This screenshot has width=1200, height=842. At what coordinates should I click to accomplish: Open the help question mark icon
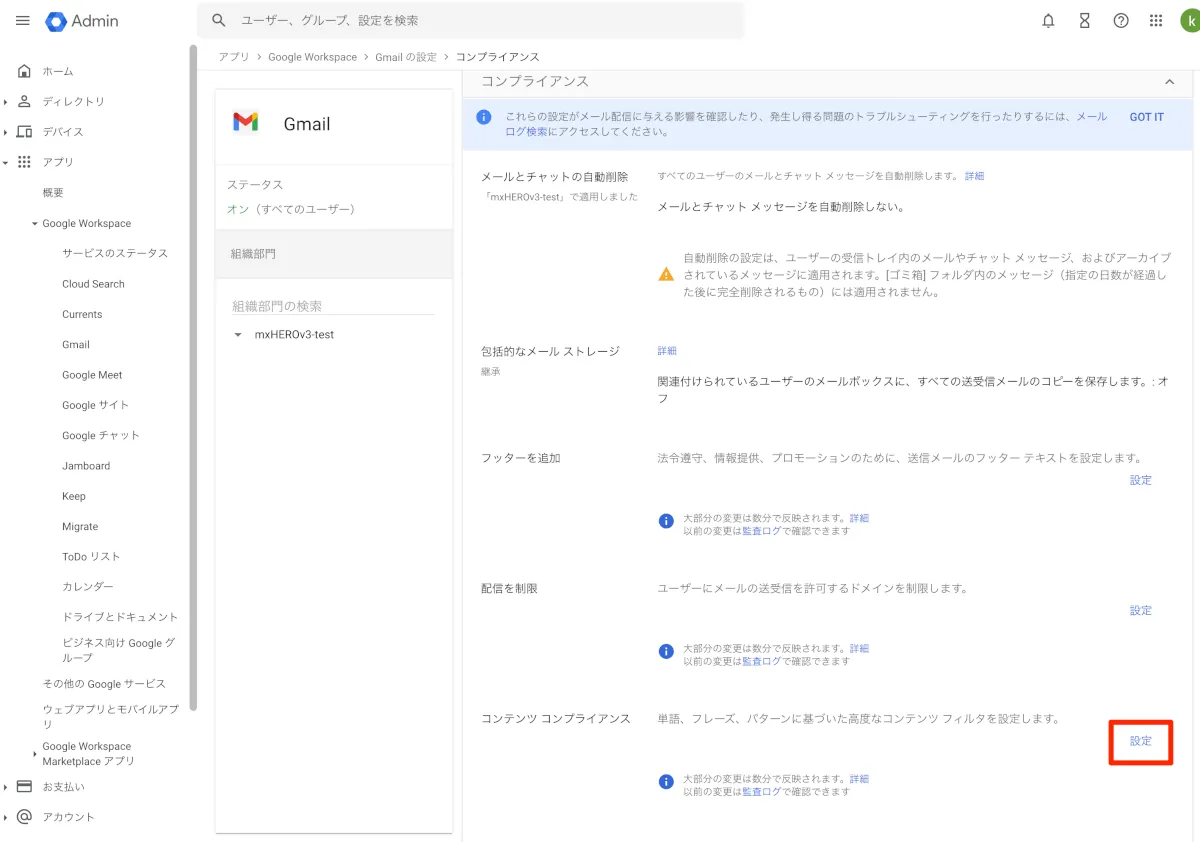point(1121,20)
